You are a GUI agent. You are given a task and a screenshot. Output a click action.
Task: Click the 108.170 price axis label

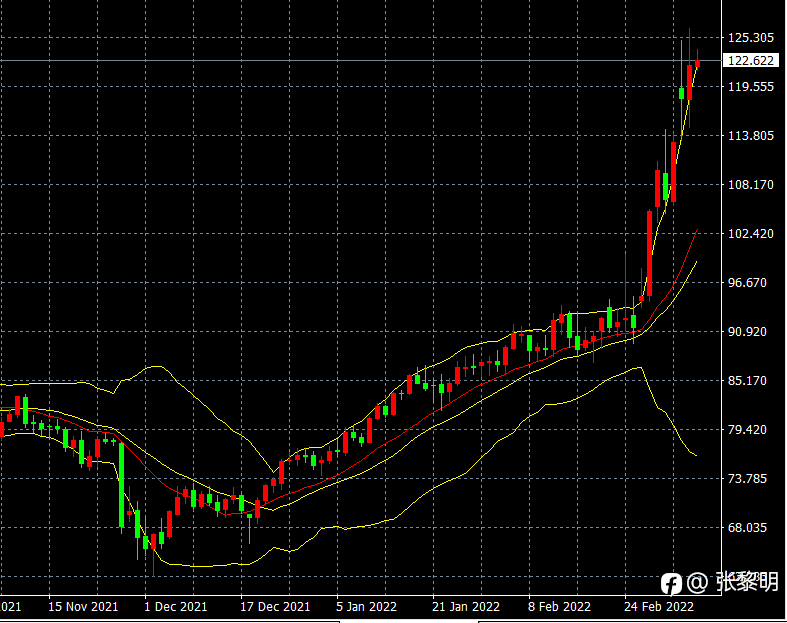(751, 185)
